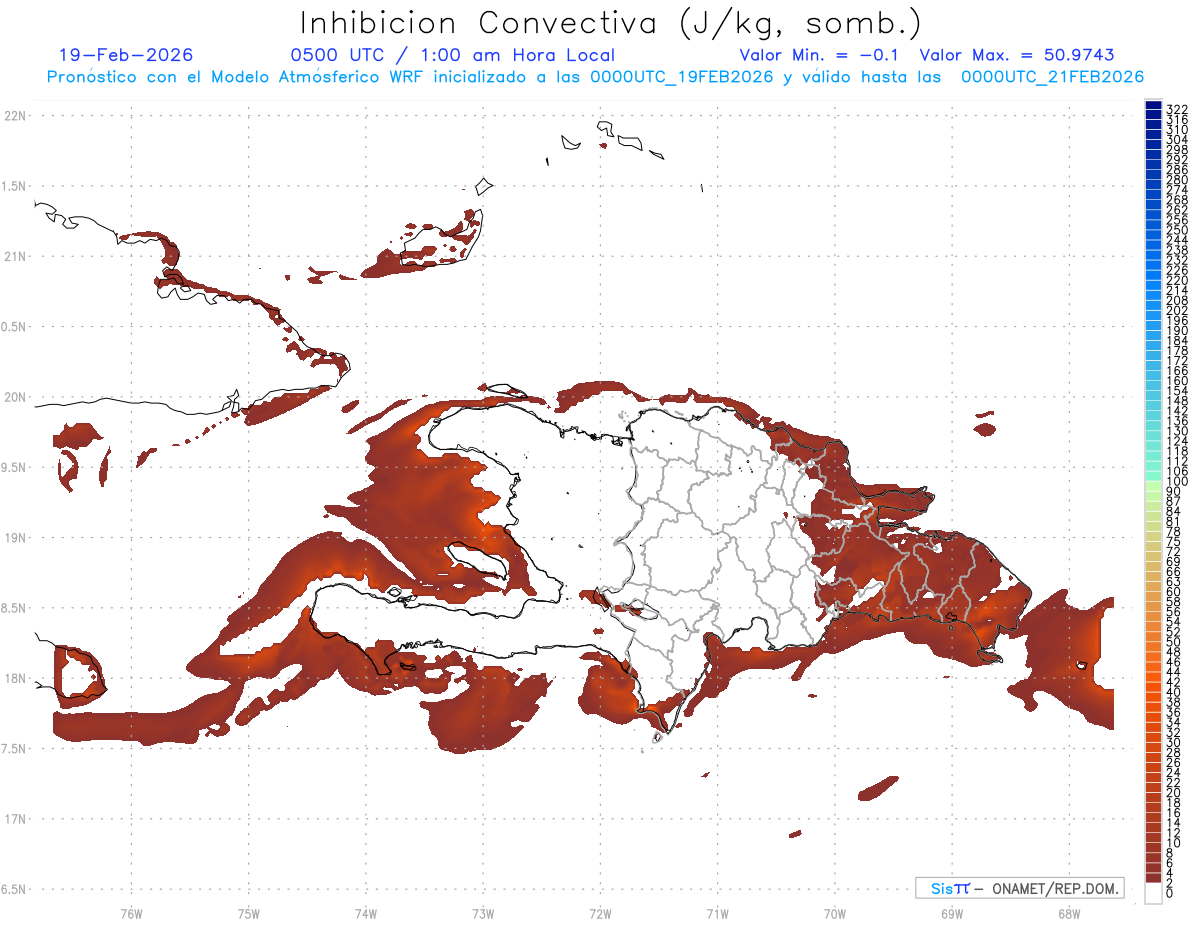This screenshot has width=1200, height=927.
Task: Click the 20N latitude label
Action: click(x=15, y=397)
